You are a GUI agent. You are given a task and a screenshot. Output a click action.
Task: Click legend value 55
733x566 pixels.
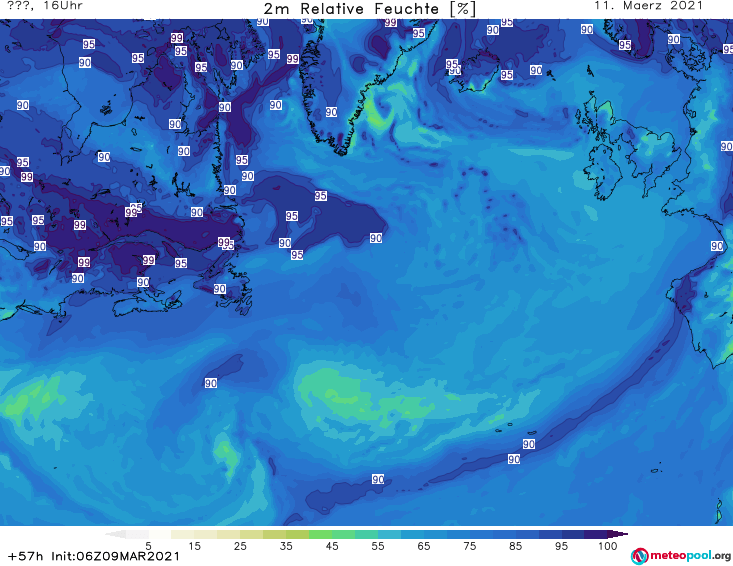378,546
